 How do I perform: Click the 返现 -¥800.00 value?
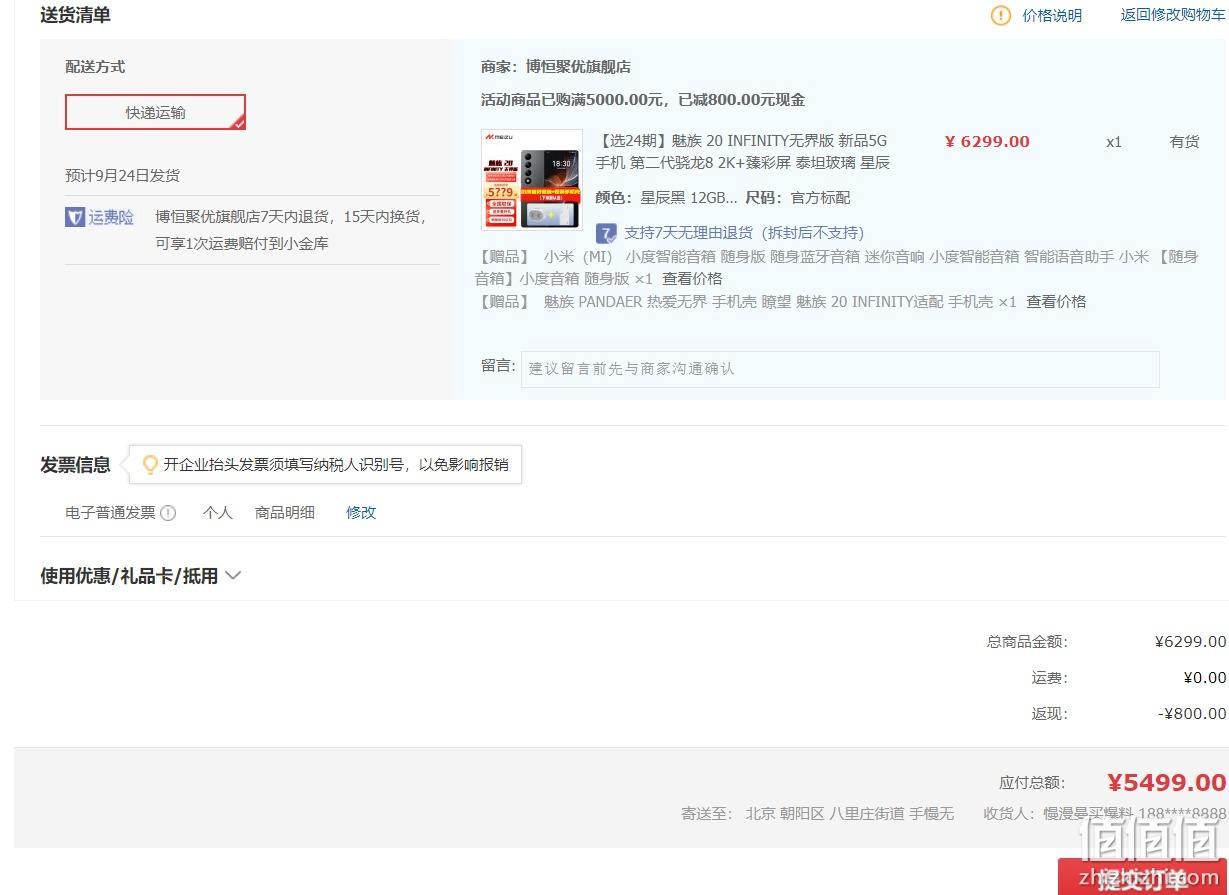(x=1192, y=714)
